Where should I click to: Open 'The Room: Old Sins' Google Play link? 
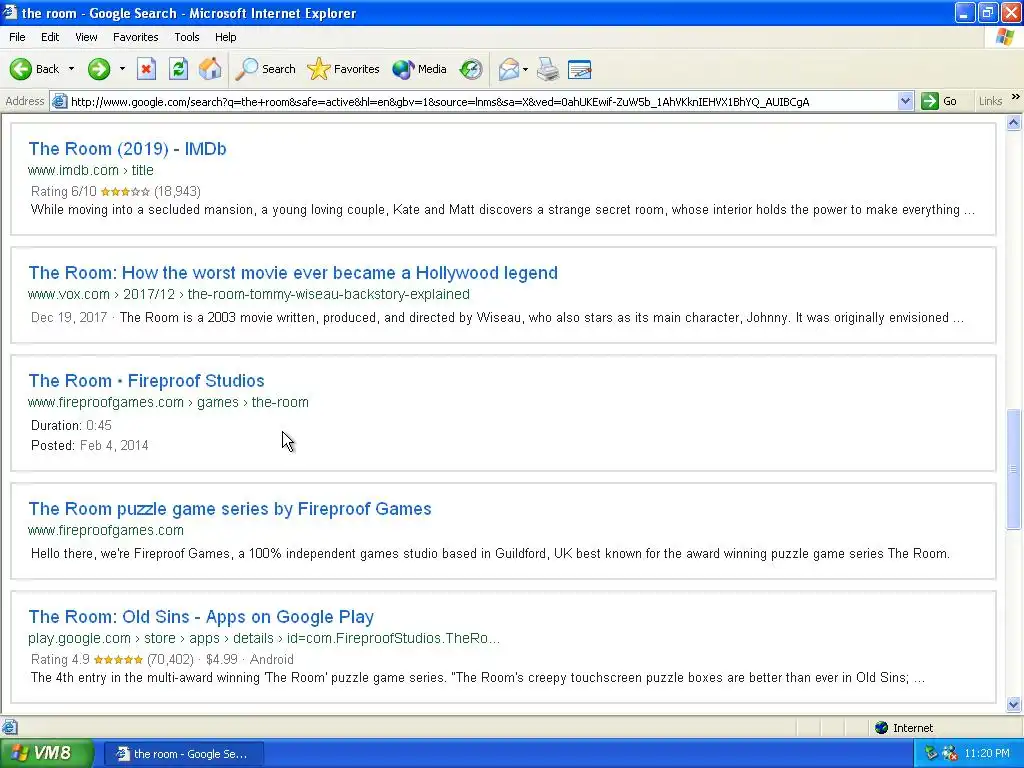[201, 617]
